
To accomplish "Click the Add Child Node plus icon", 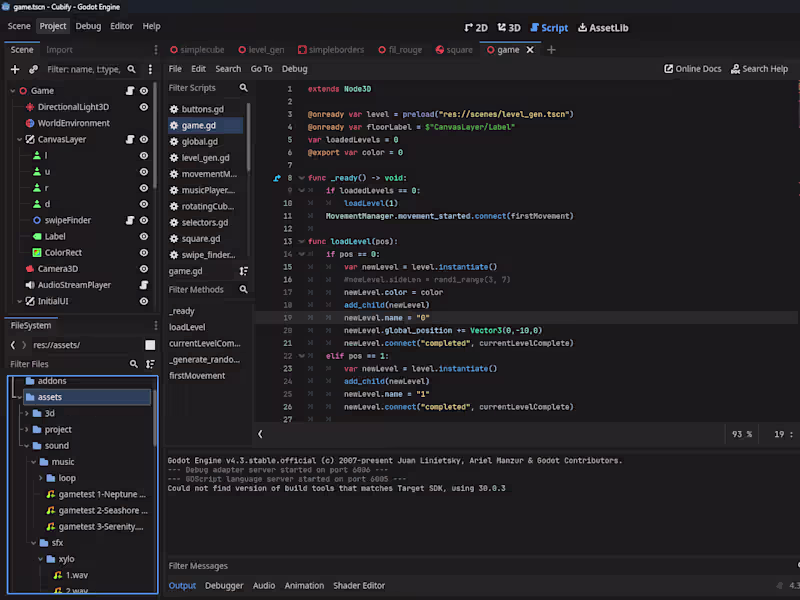I will pyautogui.click(x=15, y=70).
